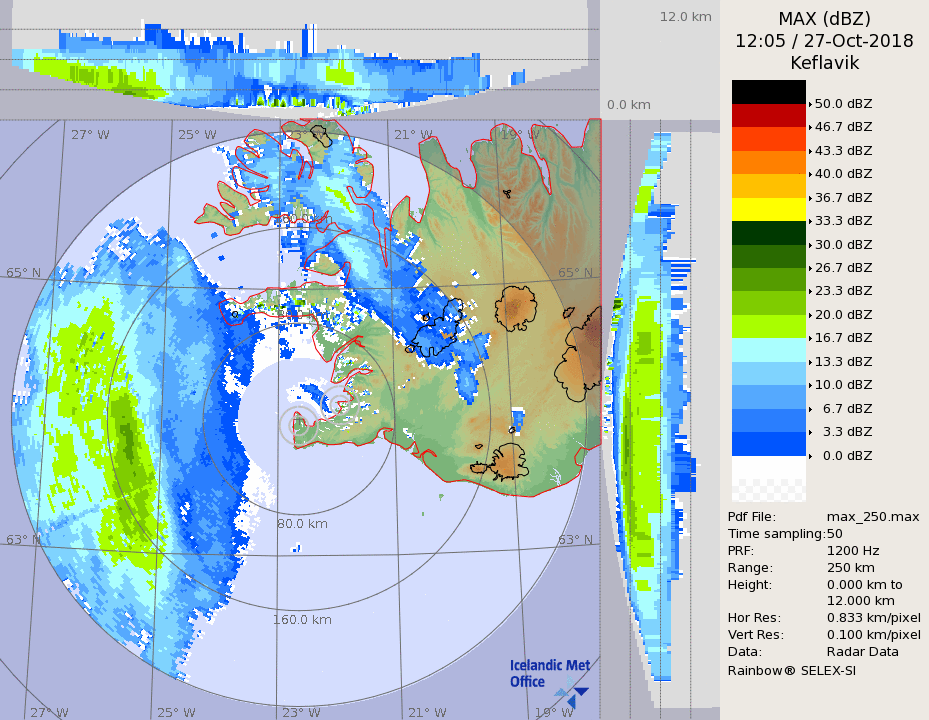Select the white 0.0 dBZ legend swatch
This screenshot has width=929, height=720.
pyautogui.click(x=768, y=468)
